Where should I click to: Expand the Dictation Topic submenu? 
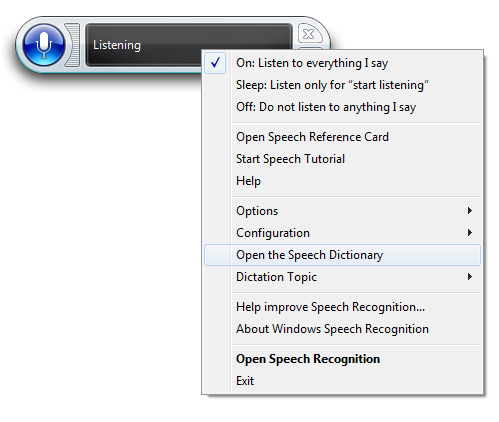click(x=342, y=277)
